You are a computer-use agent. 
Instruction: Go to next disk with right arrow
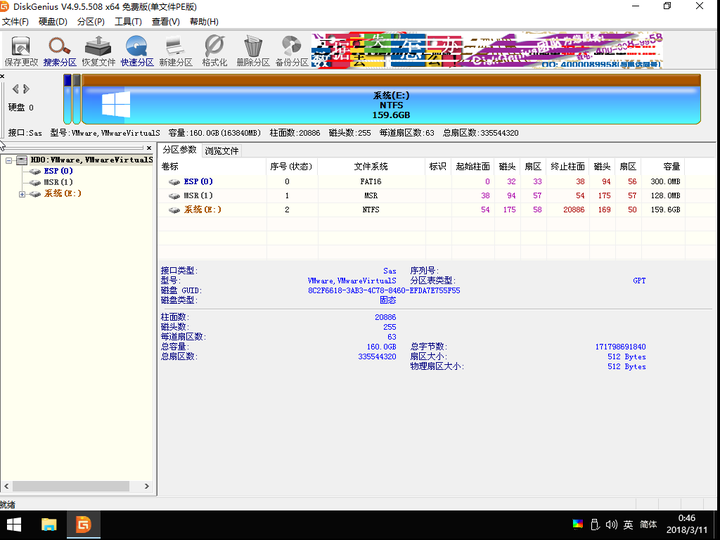(26, 89)
